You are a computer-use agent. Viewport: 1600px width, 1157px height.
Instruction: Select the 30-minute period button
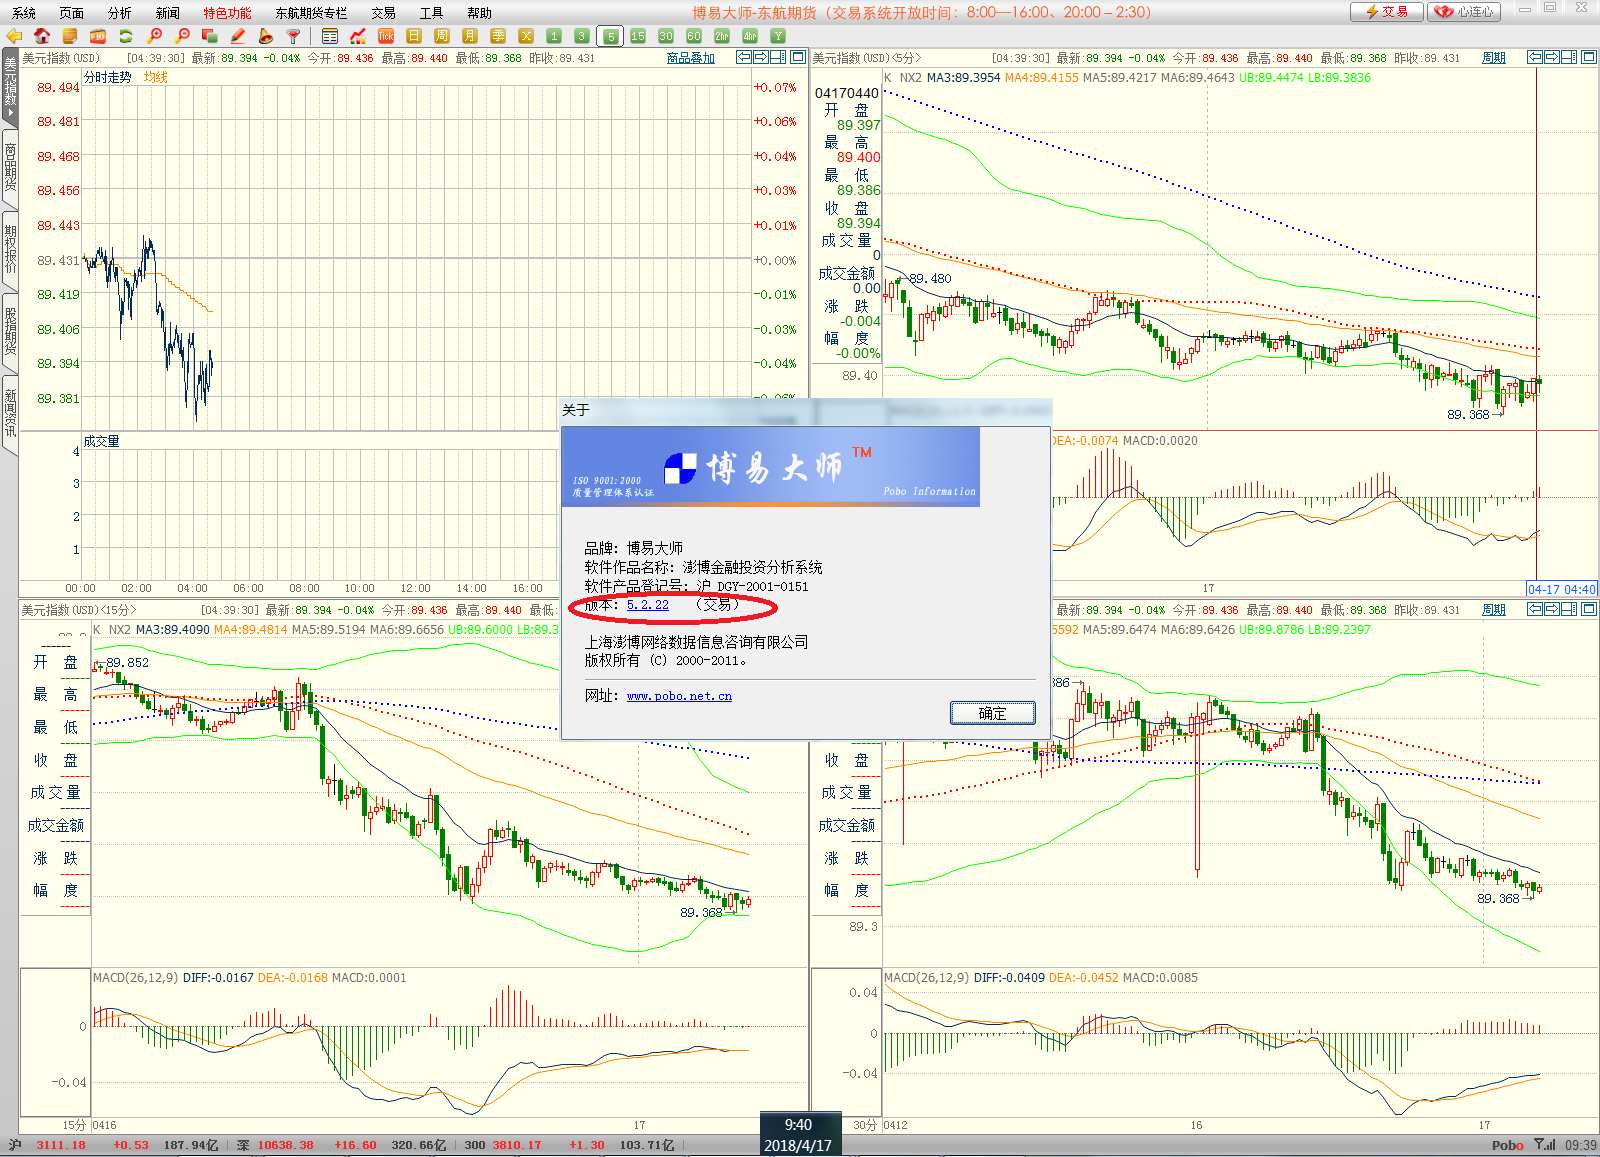point(666,36)
